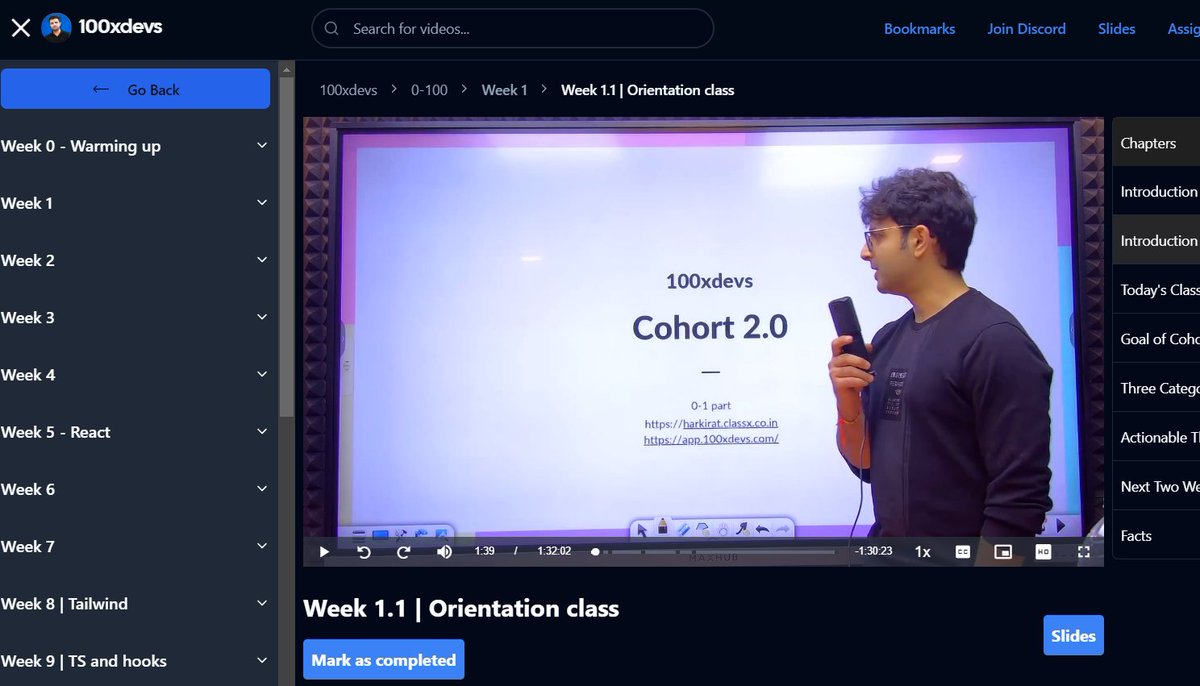
Task: Open the 100xdevs profile avatar
Action: [x=56, y=28]
